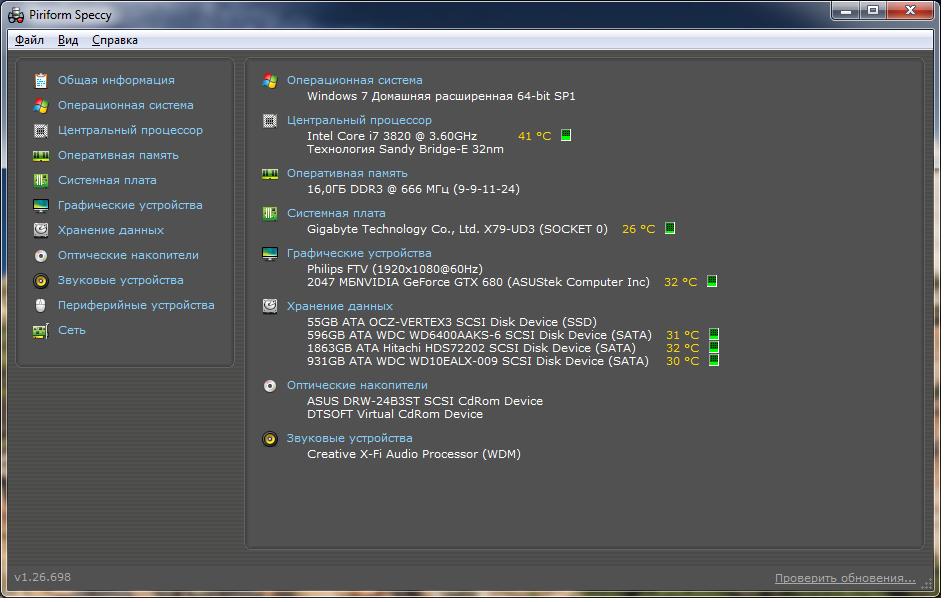Image resolution: width=945 pixels, height=602 pixels.
Task: Click the Оперативная память sidebar RAM icon
Action: [41, 155]
